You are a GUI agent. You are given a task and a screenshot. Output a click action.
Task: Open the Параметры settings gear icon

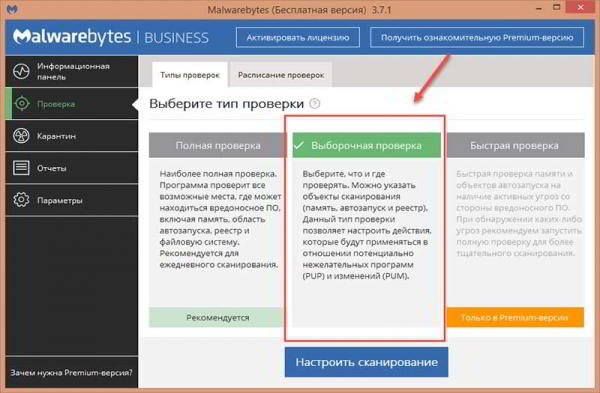coord(21,200)
